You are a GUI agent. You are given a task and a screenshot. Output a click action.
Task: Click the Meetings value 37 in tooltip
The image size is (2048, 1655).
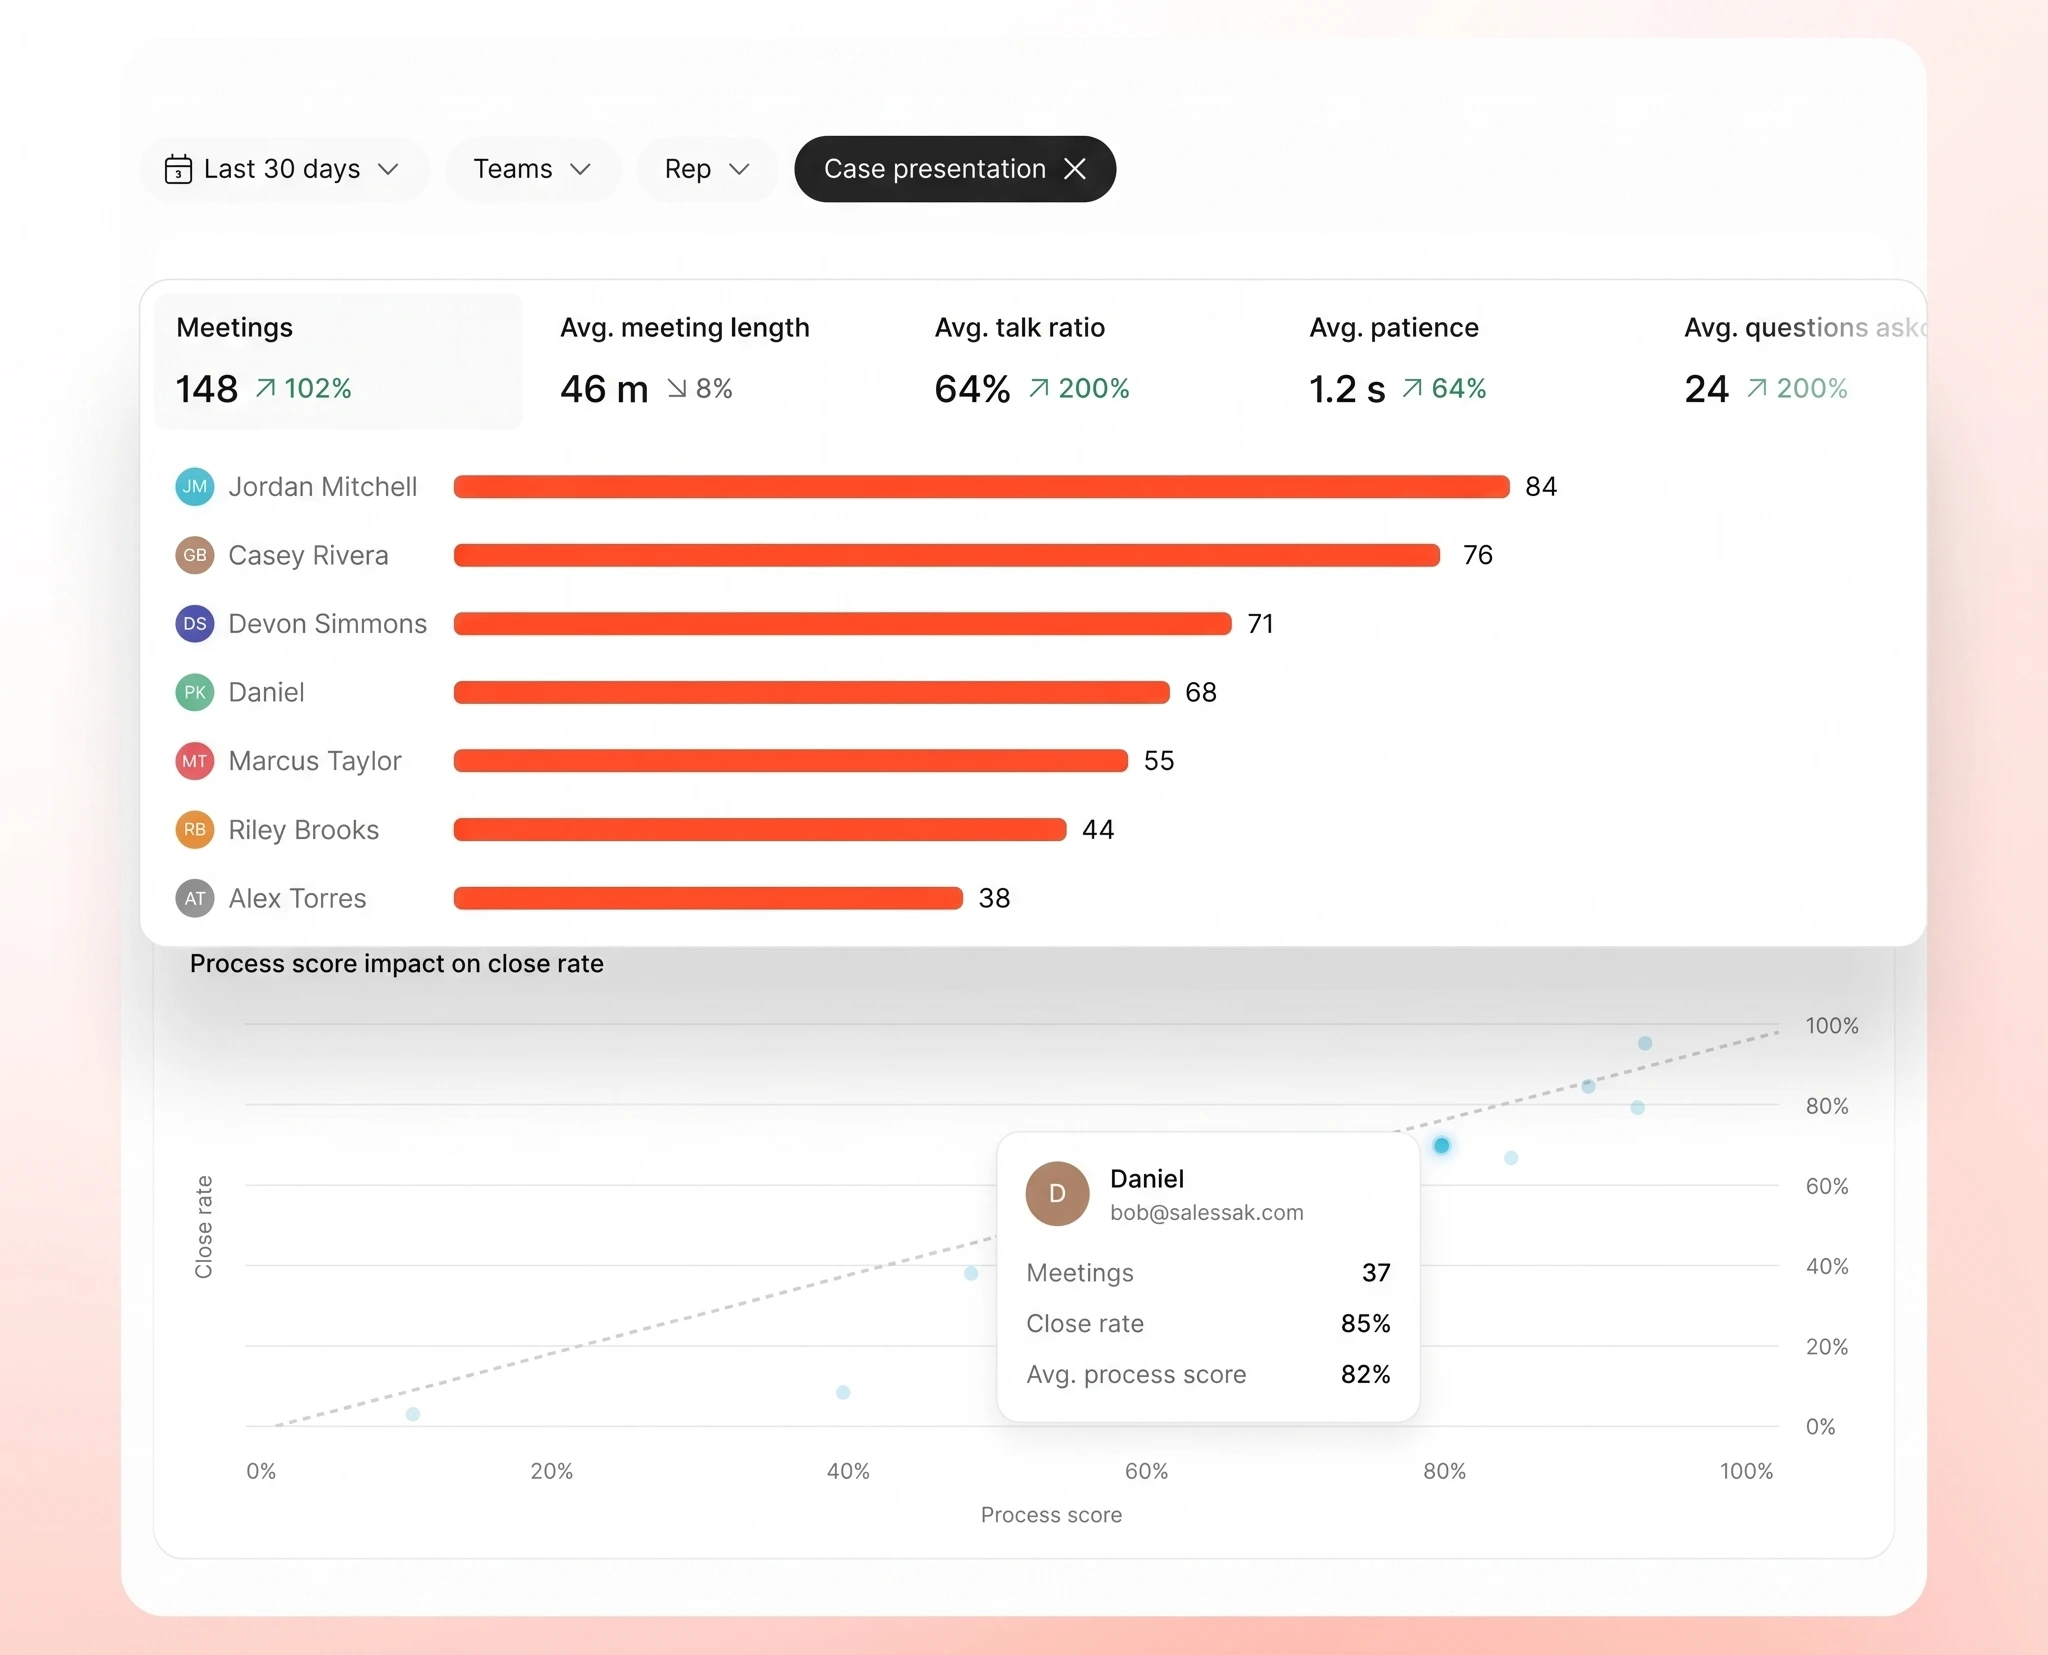(x=1376, y=1273)
